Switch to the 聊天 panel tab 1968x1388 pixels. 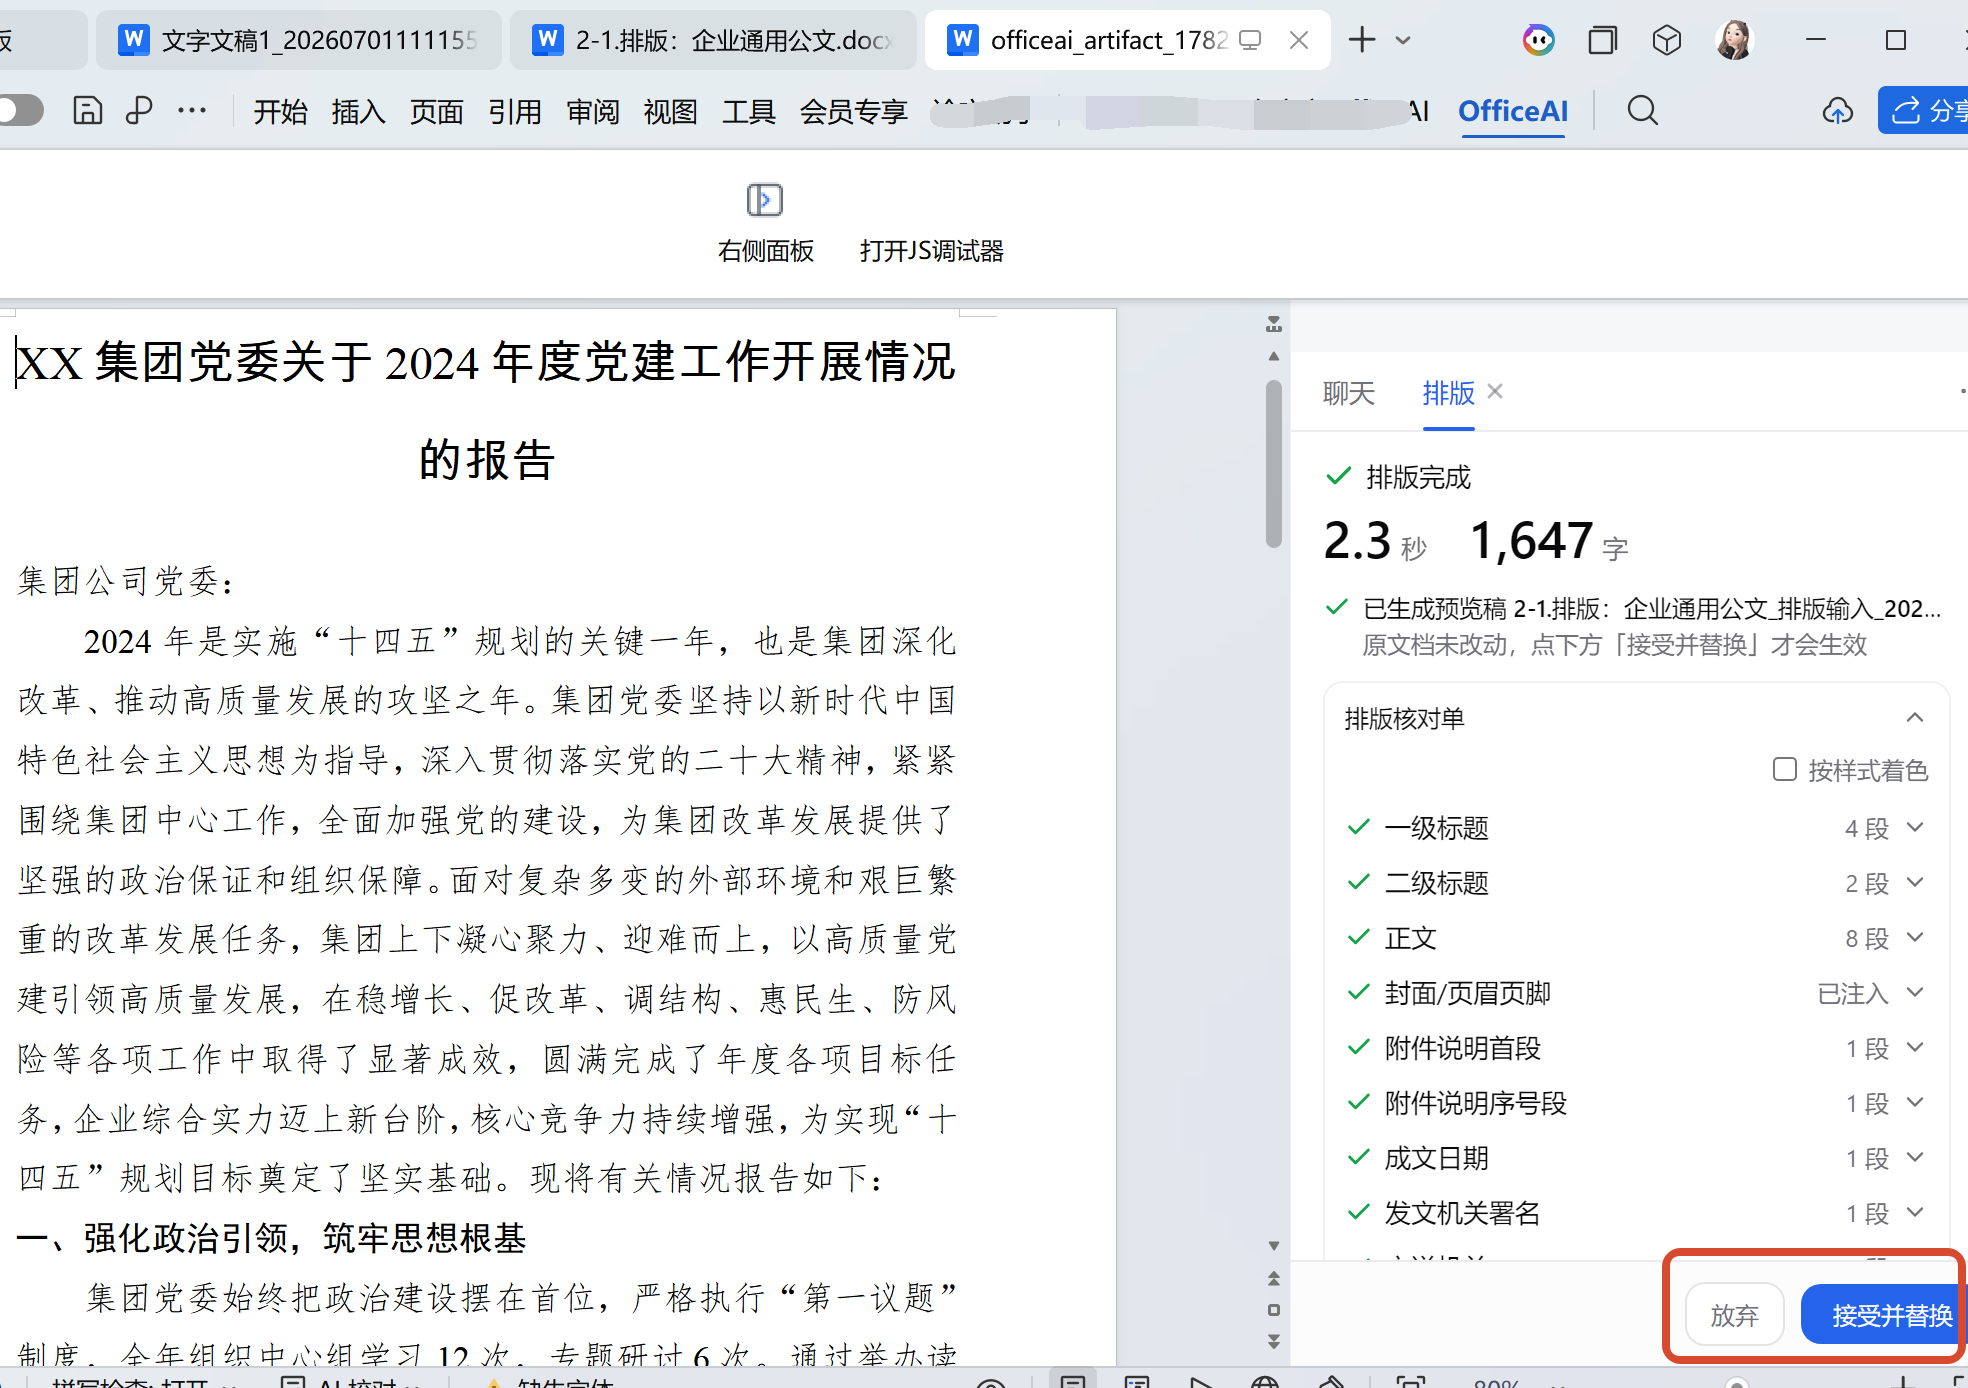[x=1348, y=393]
